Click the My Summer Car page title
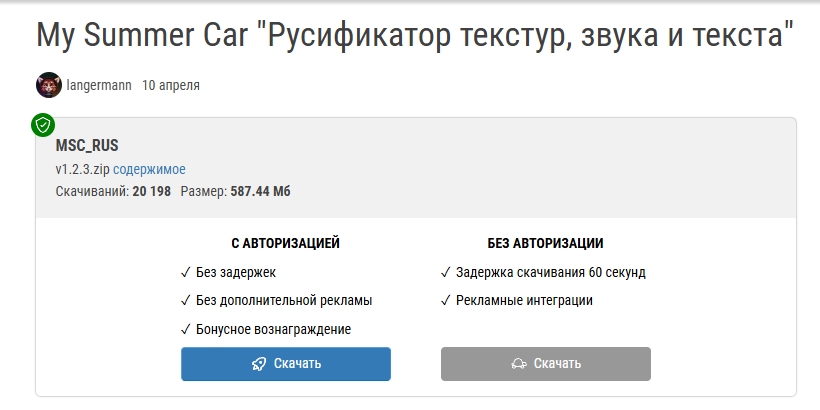Image resolution: width=820 pixels, height=410 pixels. coord(415,36)
